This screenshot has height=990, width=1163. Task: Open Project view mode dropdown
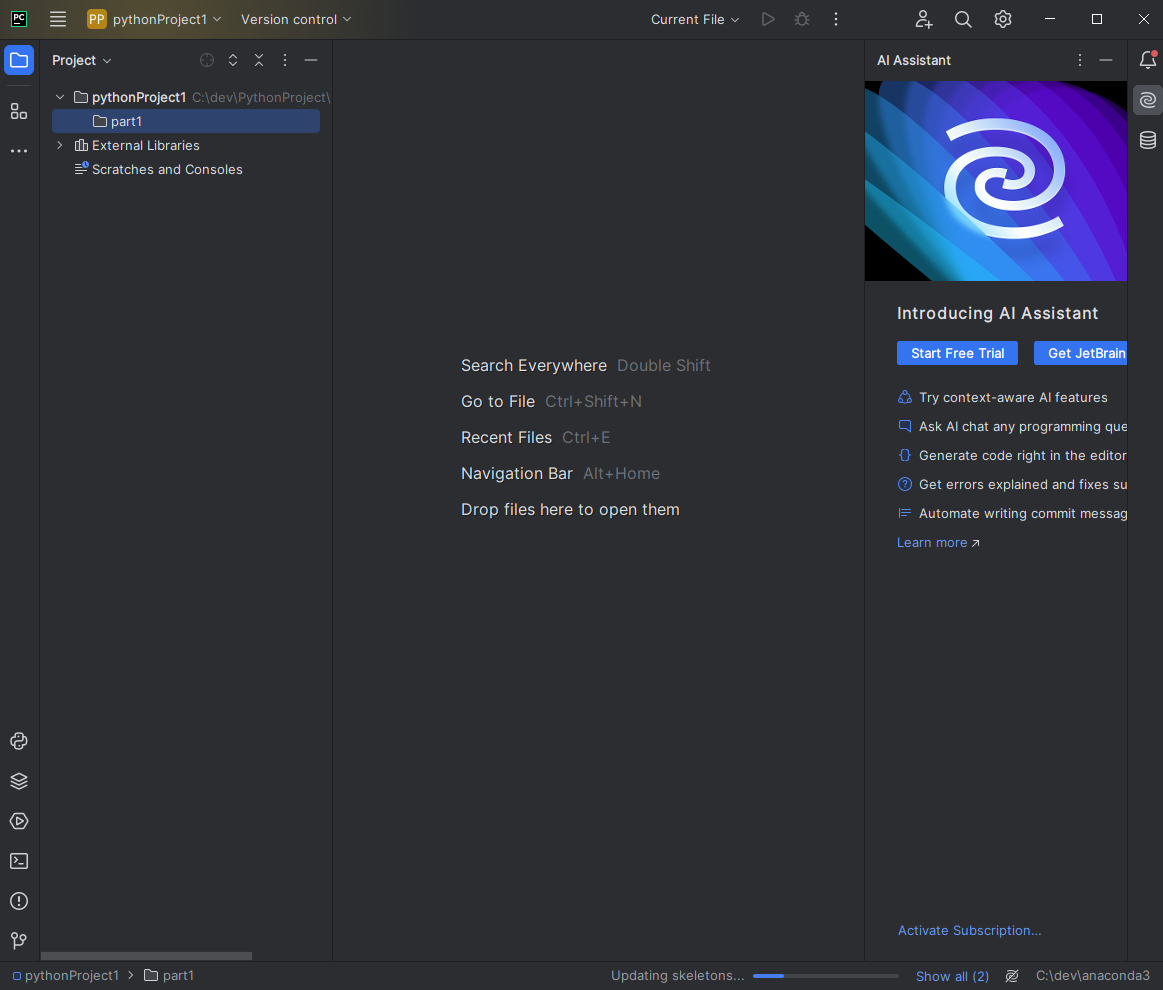[82, 60]
